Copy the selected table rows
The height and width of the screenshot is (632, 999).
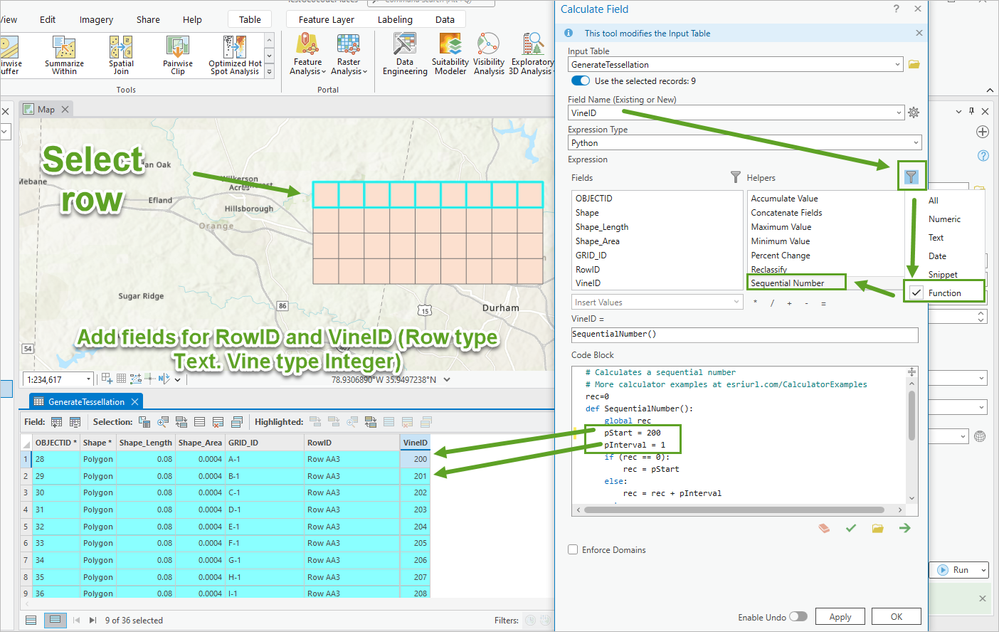pos(237,422)
